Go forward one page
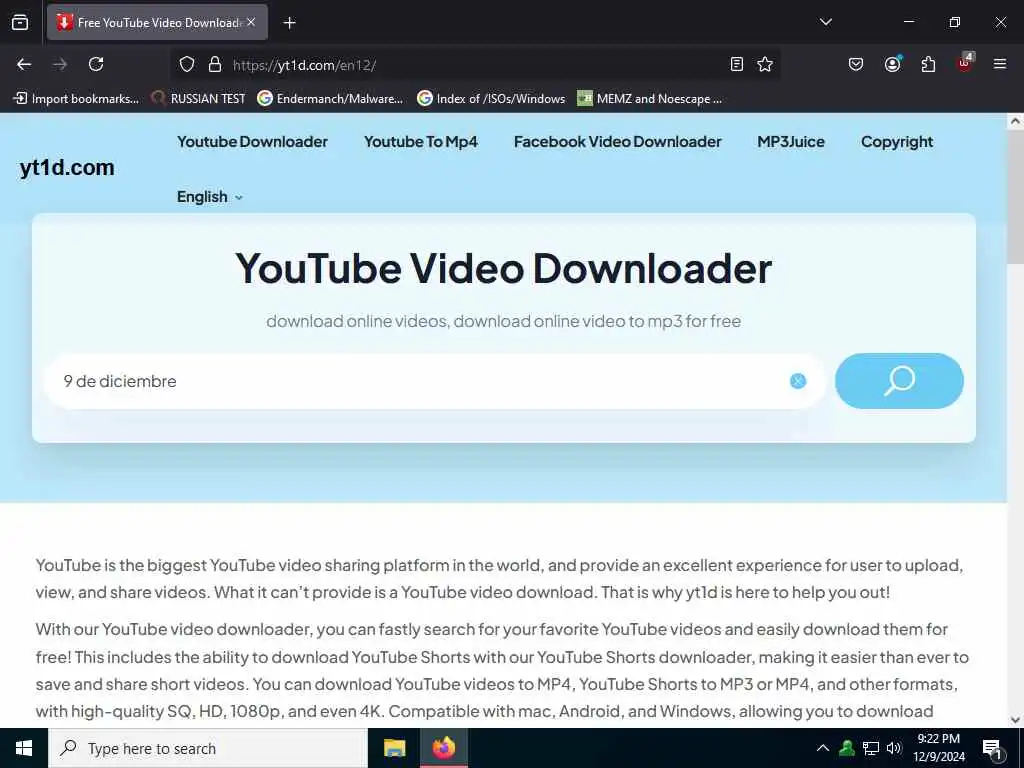 point(60,64)
